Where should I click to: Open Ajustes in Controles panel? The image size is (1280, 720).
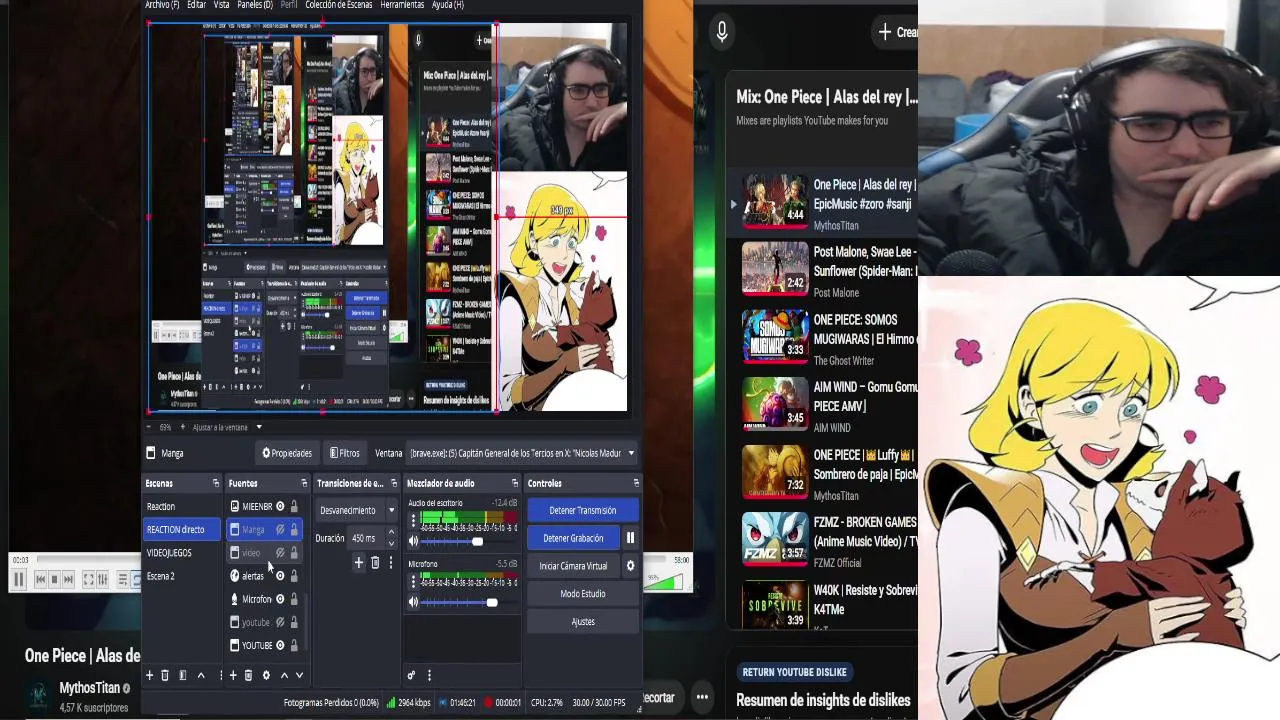[583, 622]
